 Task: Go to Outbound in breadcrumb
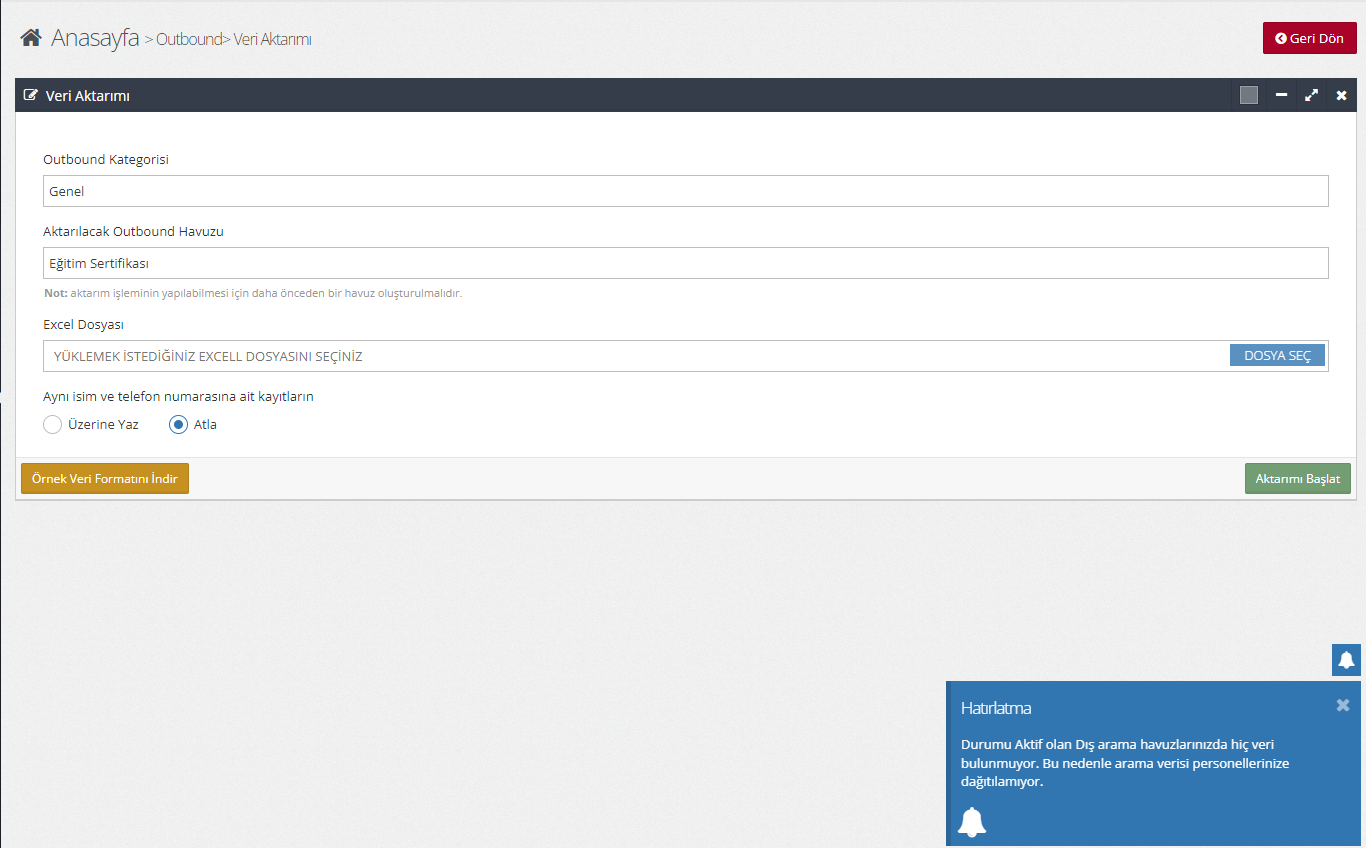[x=188, y=39]
